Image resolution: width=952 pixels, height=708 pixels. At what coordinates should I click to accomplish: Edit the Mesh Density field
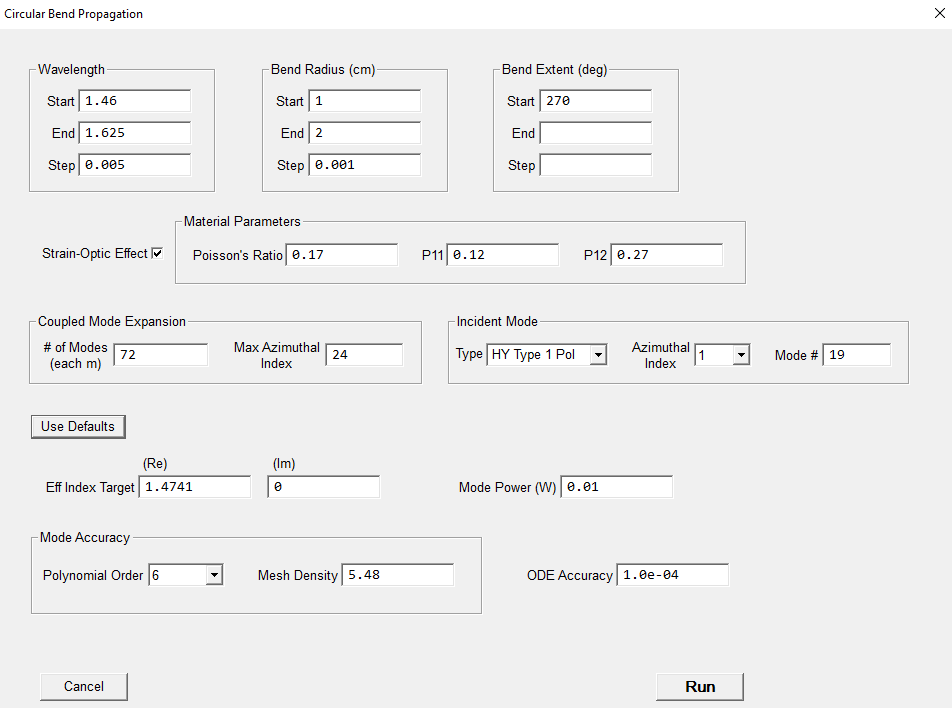[x=398, y=575]
